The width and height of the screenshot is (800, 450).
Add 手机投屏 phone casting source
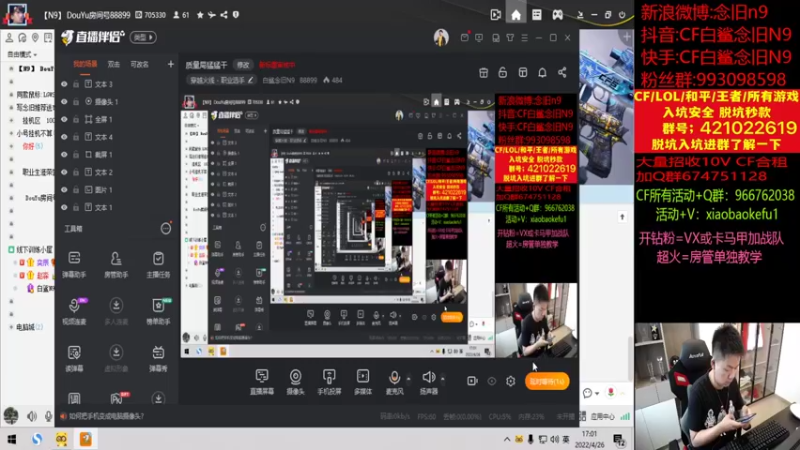[329, 382]
